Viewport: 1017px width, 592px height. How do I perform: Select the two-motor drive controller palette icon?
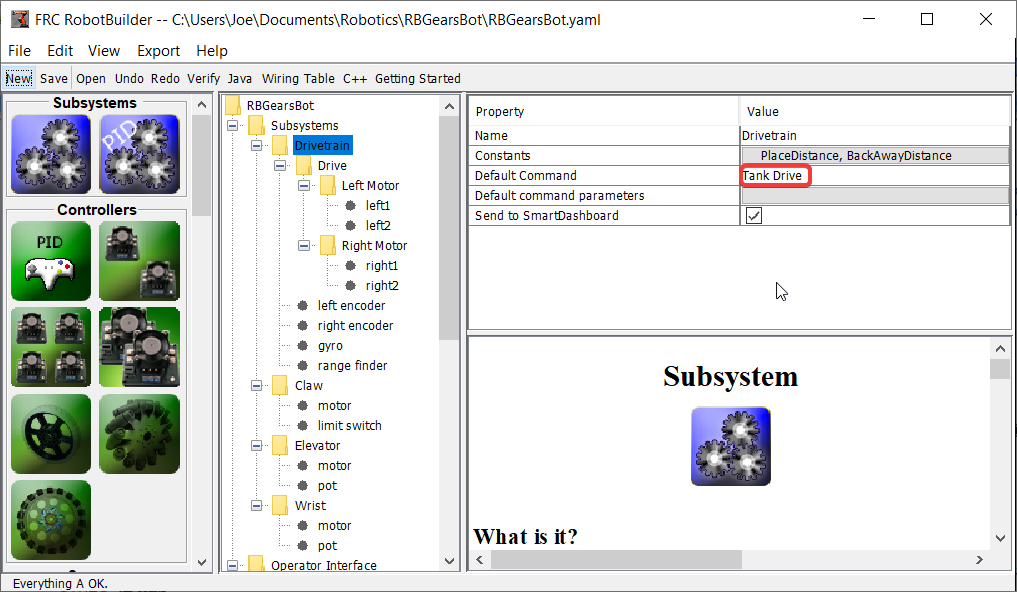point(139,261)
